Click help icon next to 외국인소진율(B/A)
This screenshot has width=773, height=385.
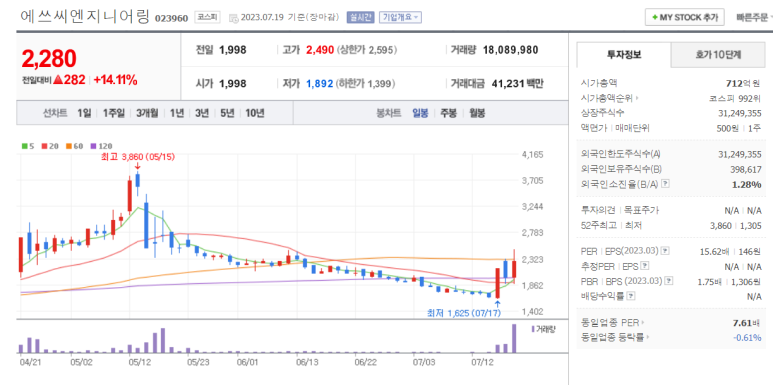[666, 184]
